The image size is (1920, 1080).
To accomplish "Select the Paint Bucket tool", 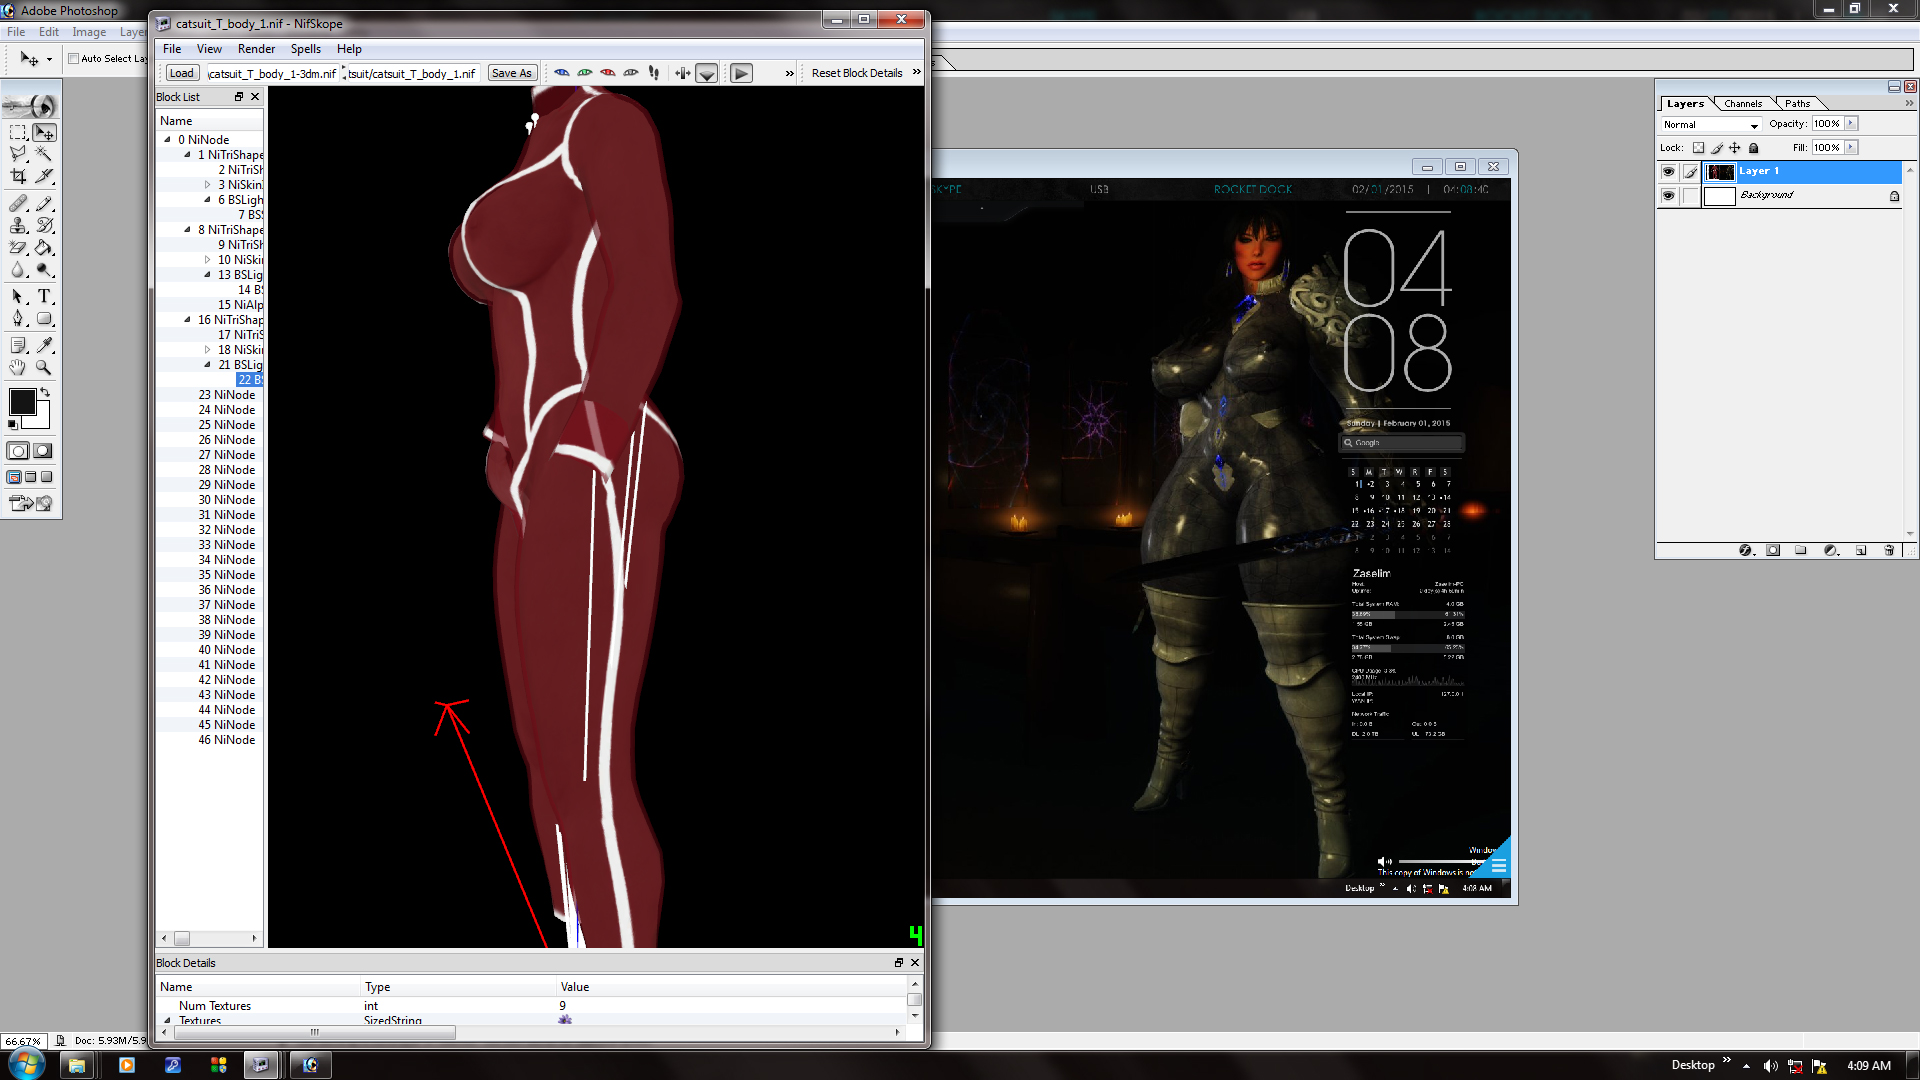I will click(44, 248).
